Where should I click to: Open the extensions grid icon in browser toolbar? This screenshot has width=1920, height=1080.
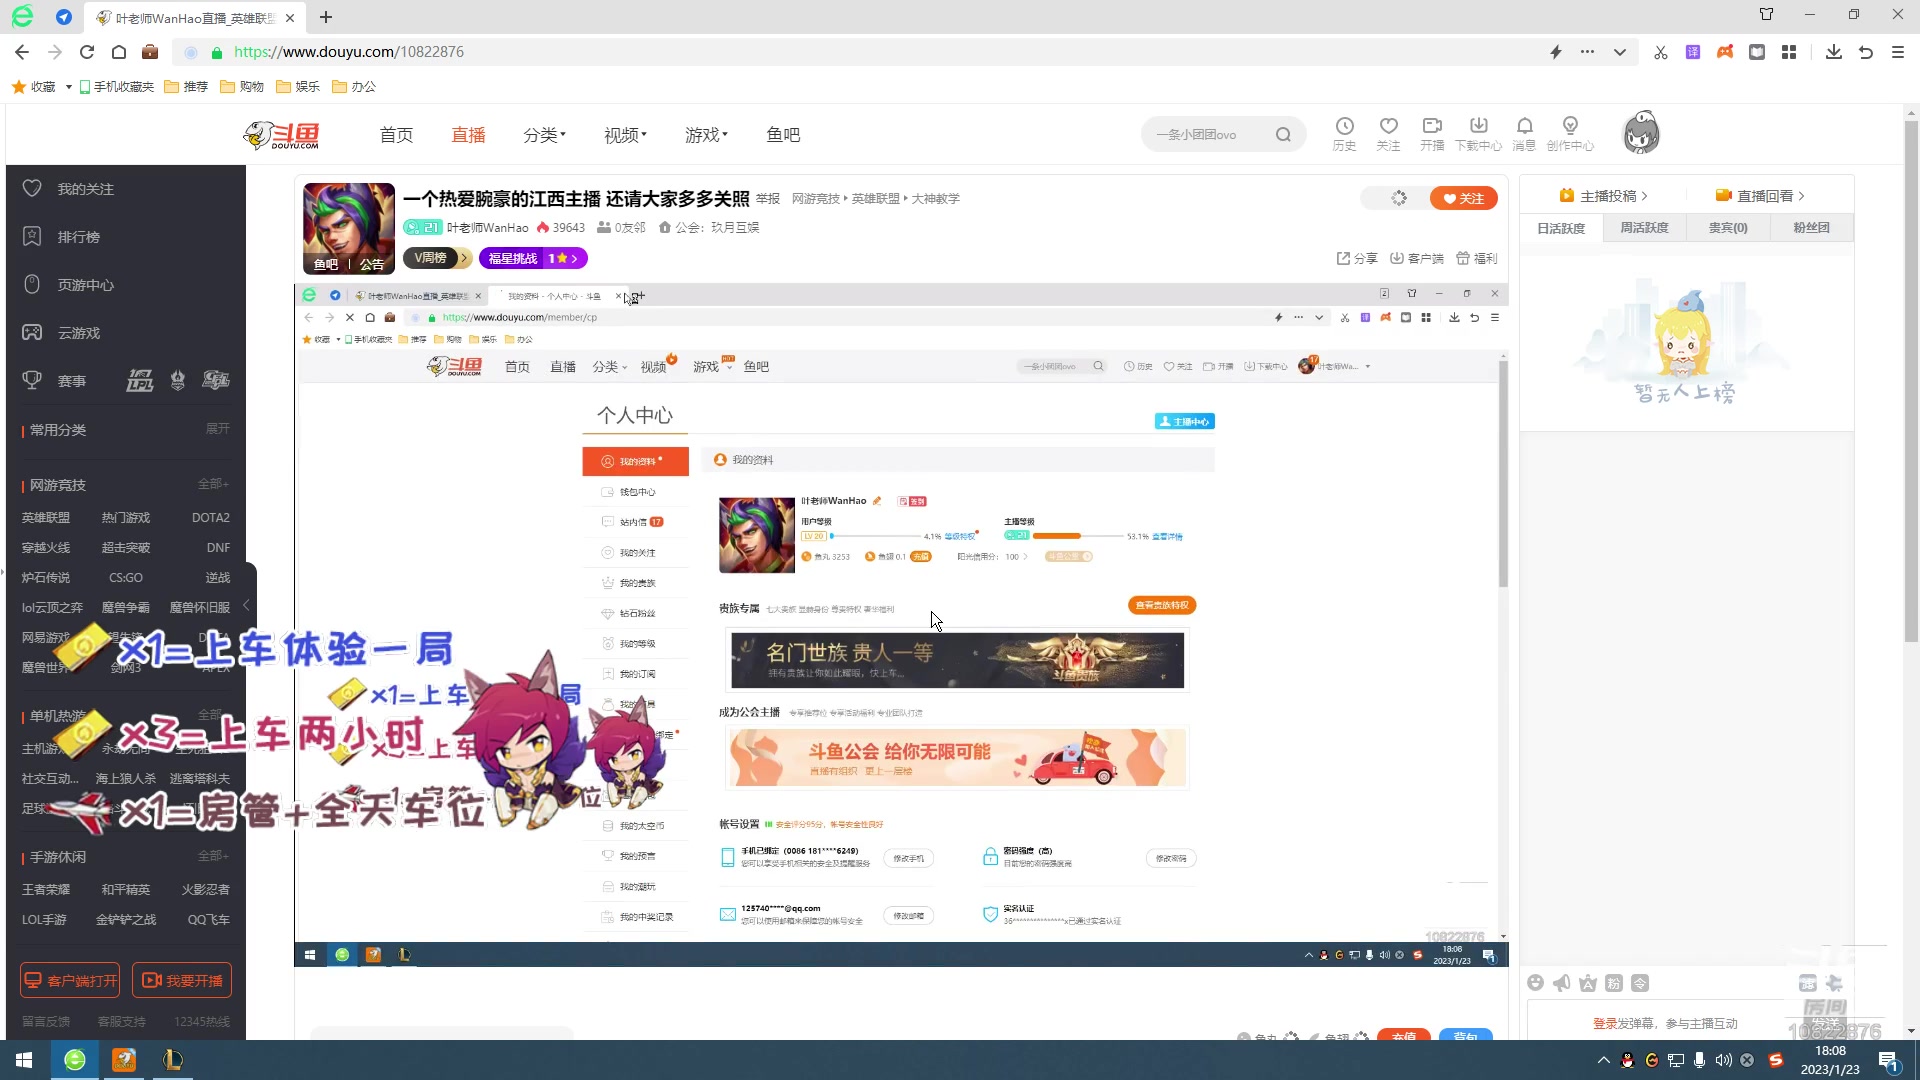coord(1789,52)
